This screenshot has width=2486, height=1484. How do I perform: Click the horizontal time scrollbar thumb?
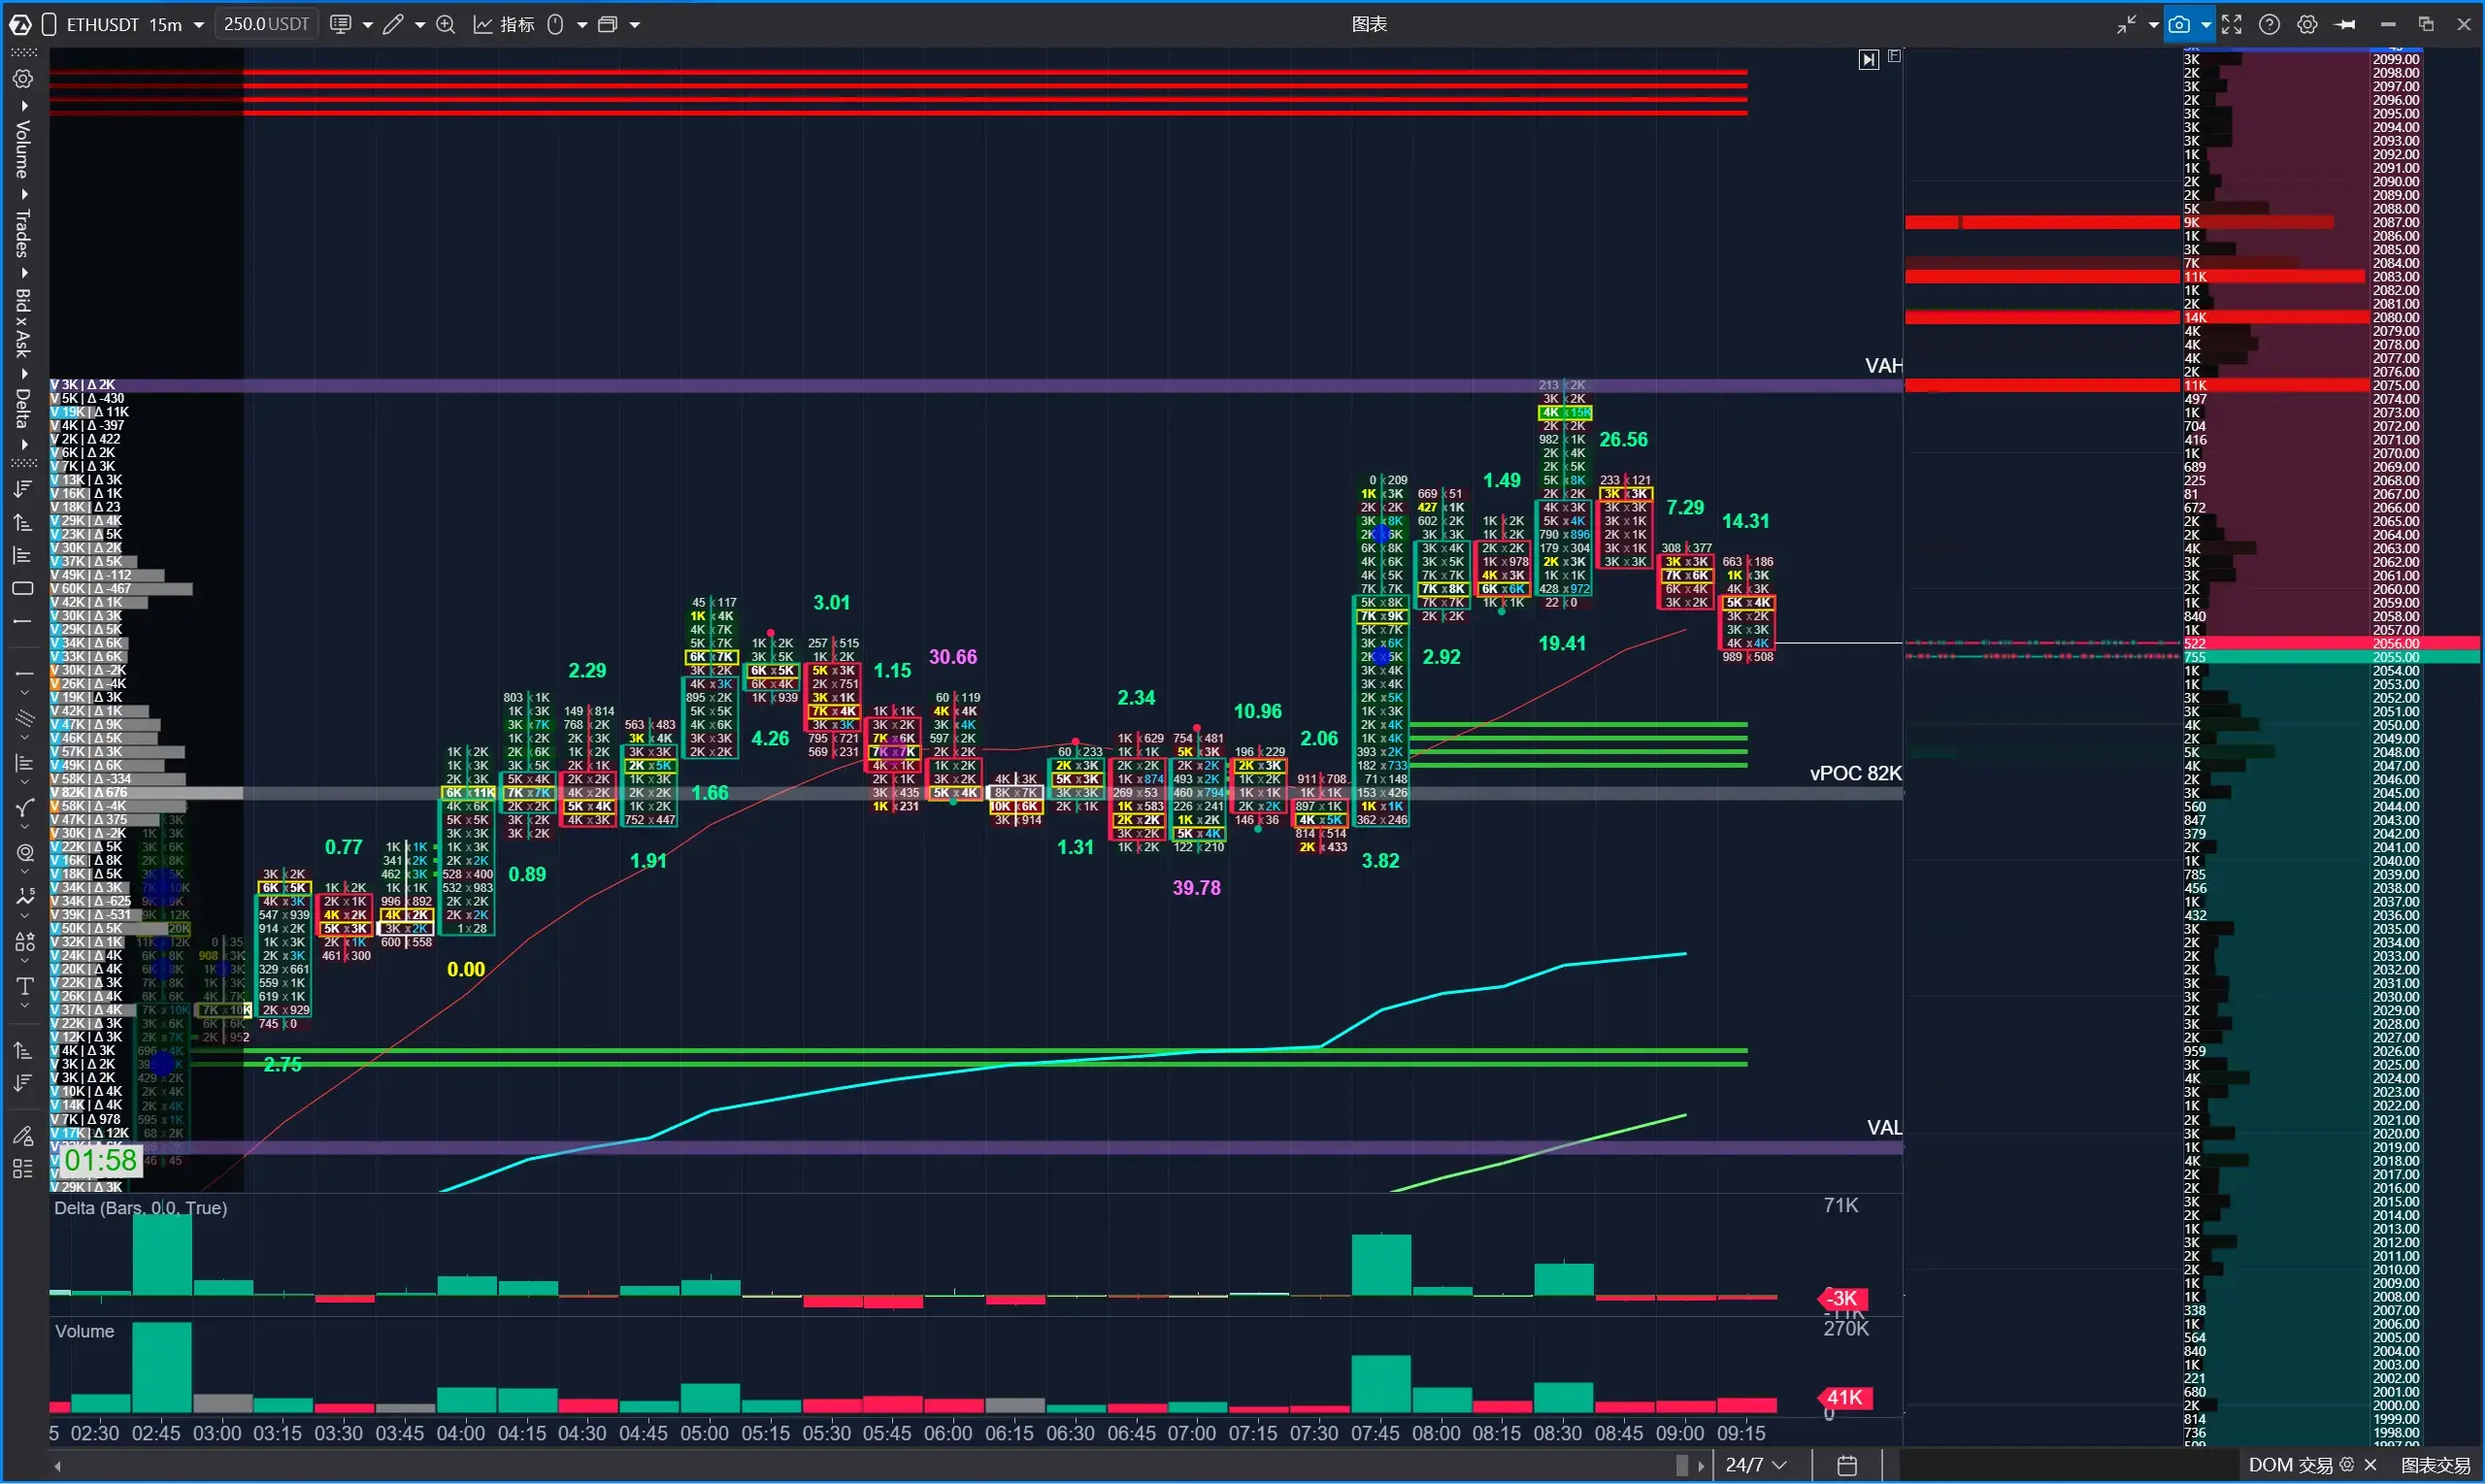[x=1682, y=1465]
